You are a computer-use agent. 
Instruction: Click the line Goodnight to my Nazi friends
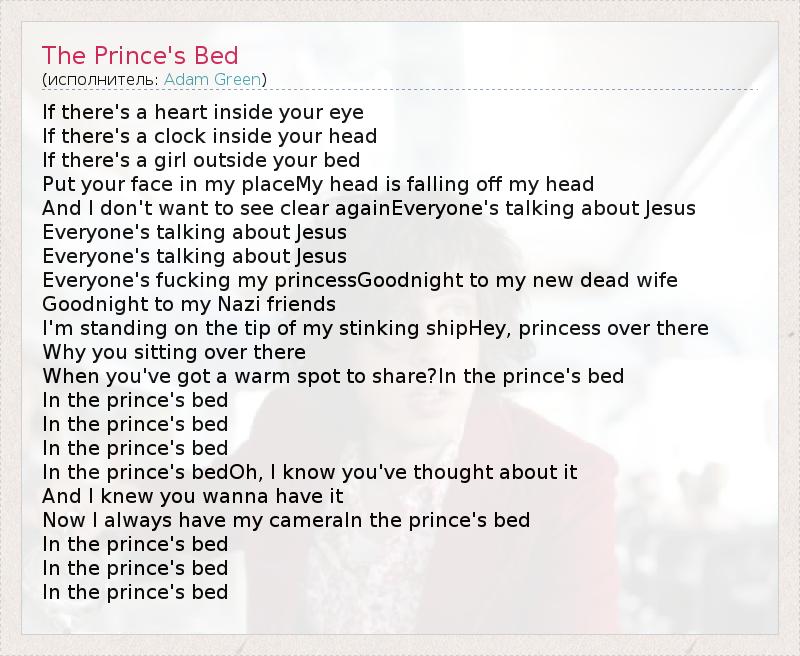click(x=189, y=304)
